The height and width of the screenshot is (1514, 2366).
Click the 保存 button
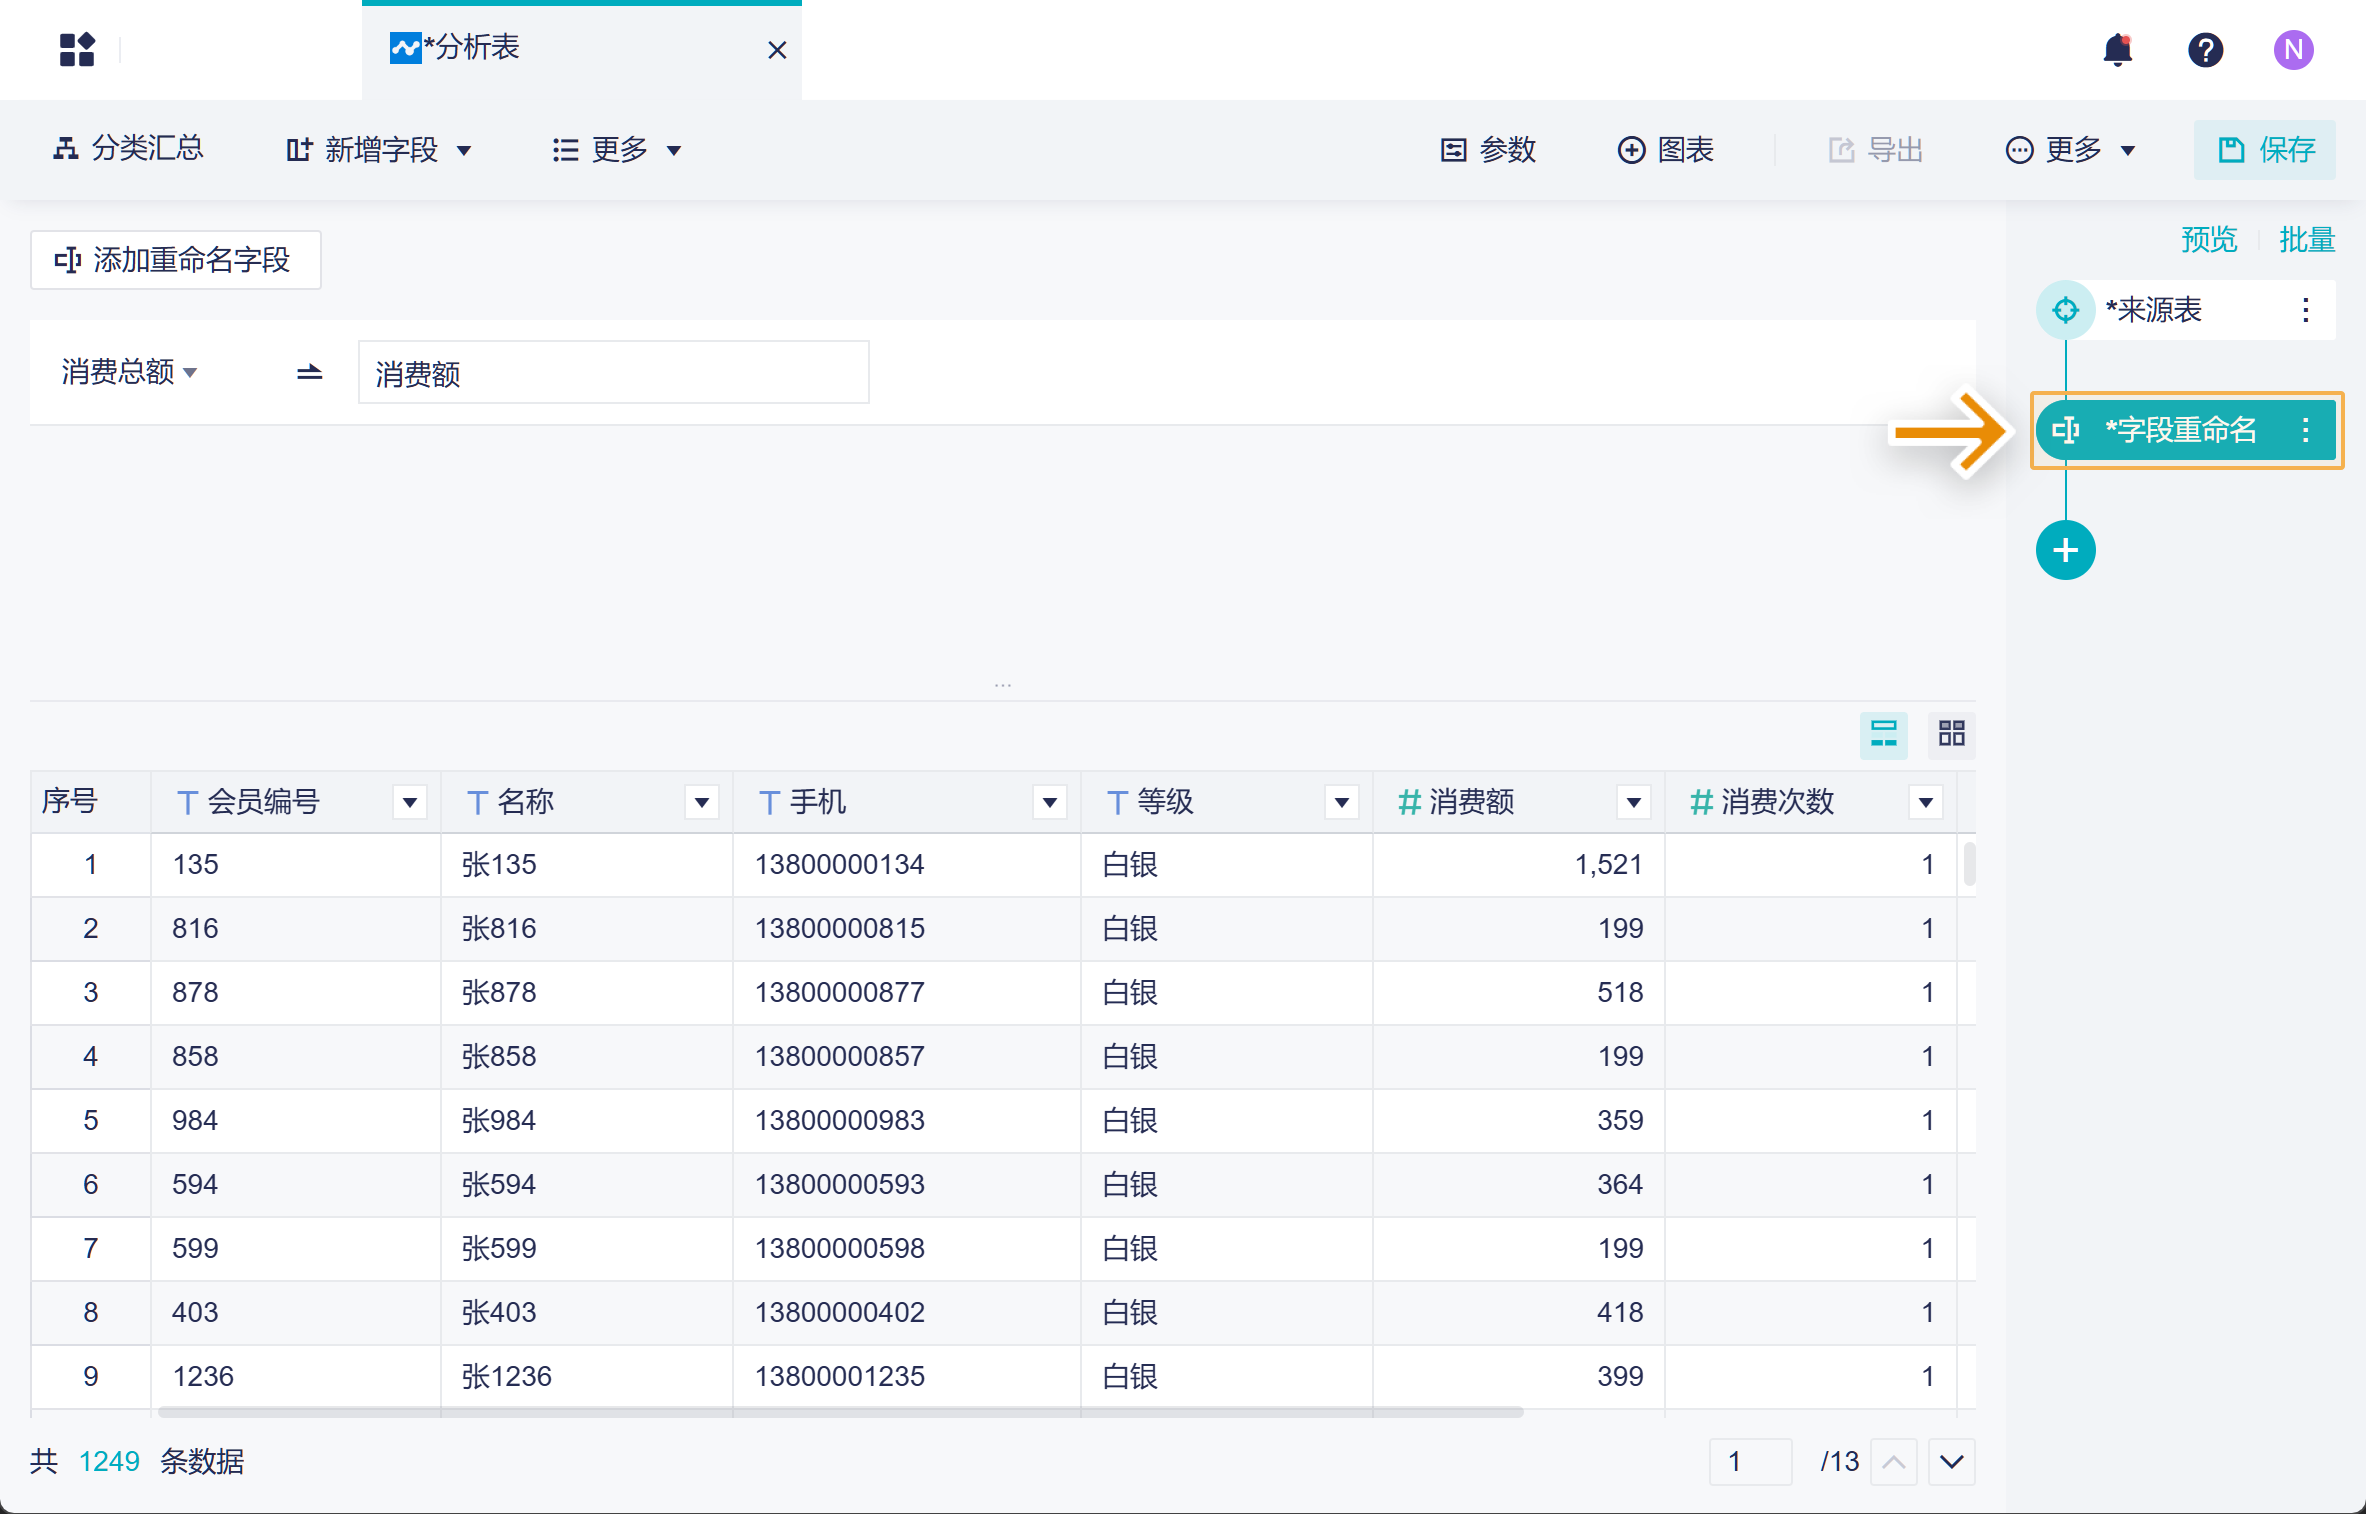(2266, 150)
